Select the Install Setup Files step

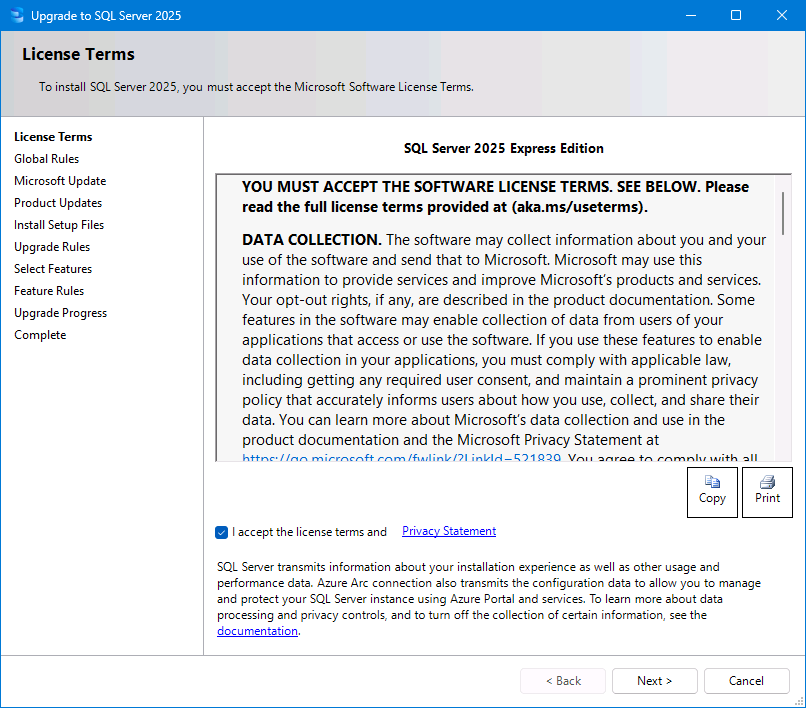pyautogui.click(x=59, y=225)
